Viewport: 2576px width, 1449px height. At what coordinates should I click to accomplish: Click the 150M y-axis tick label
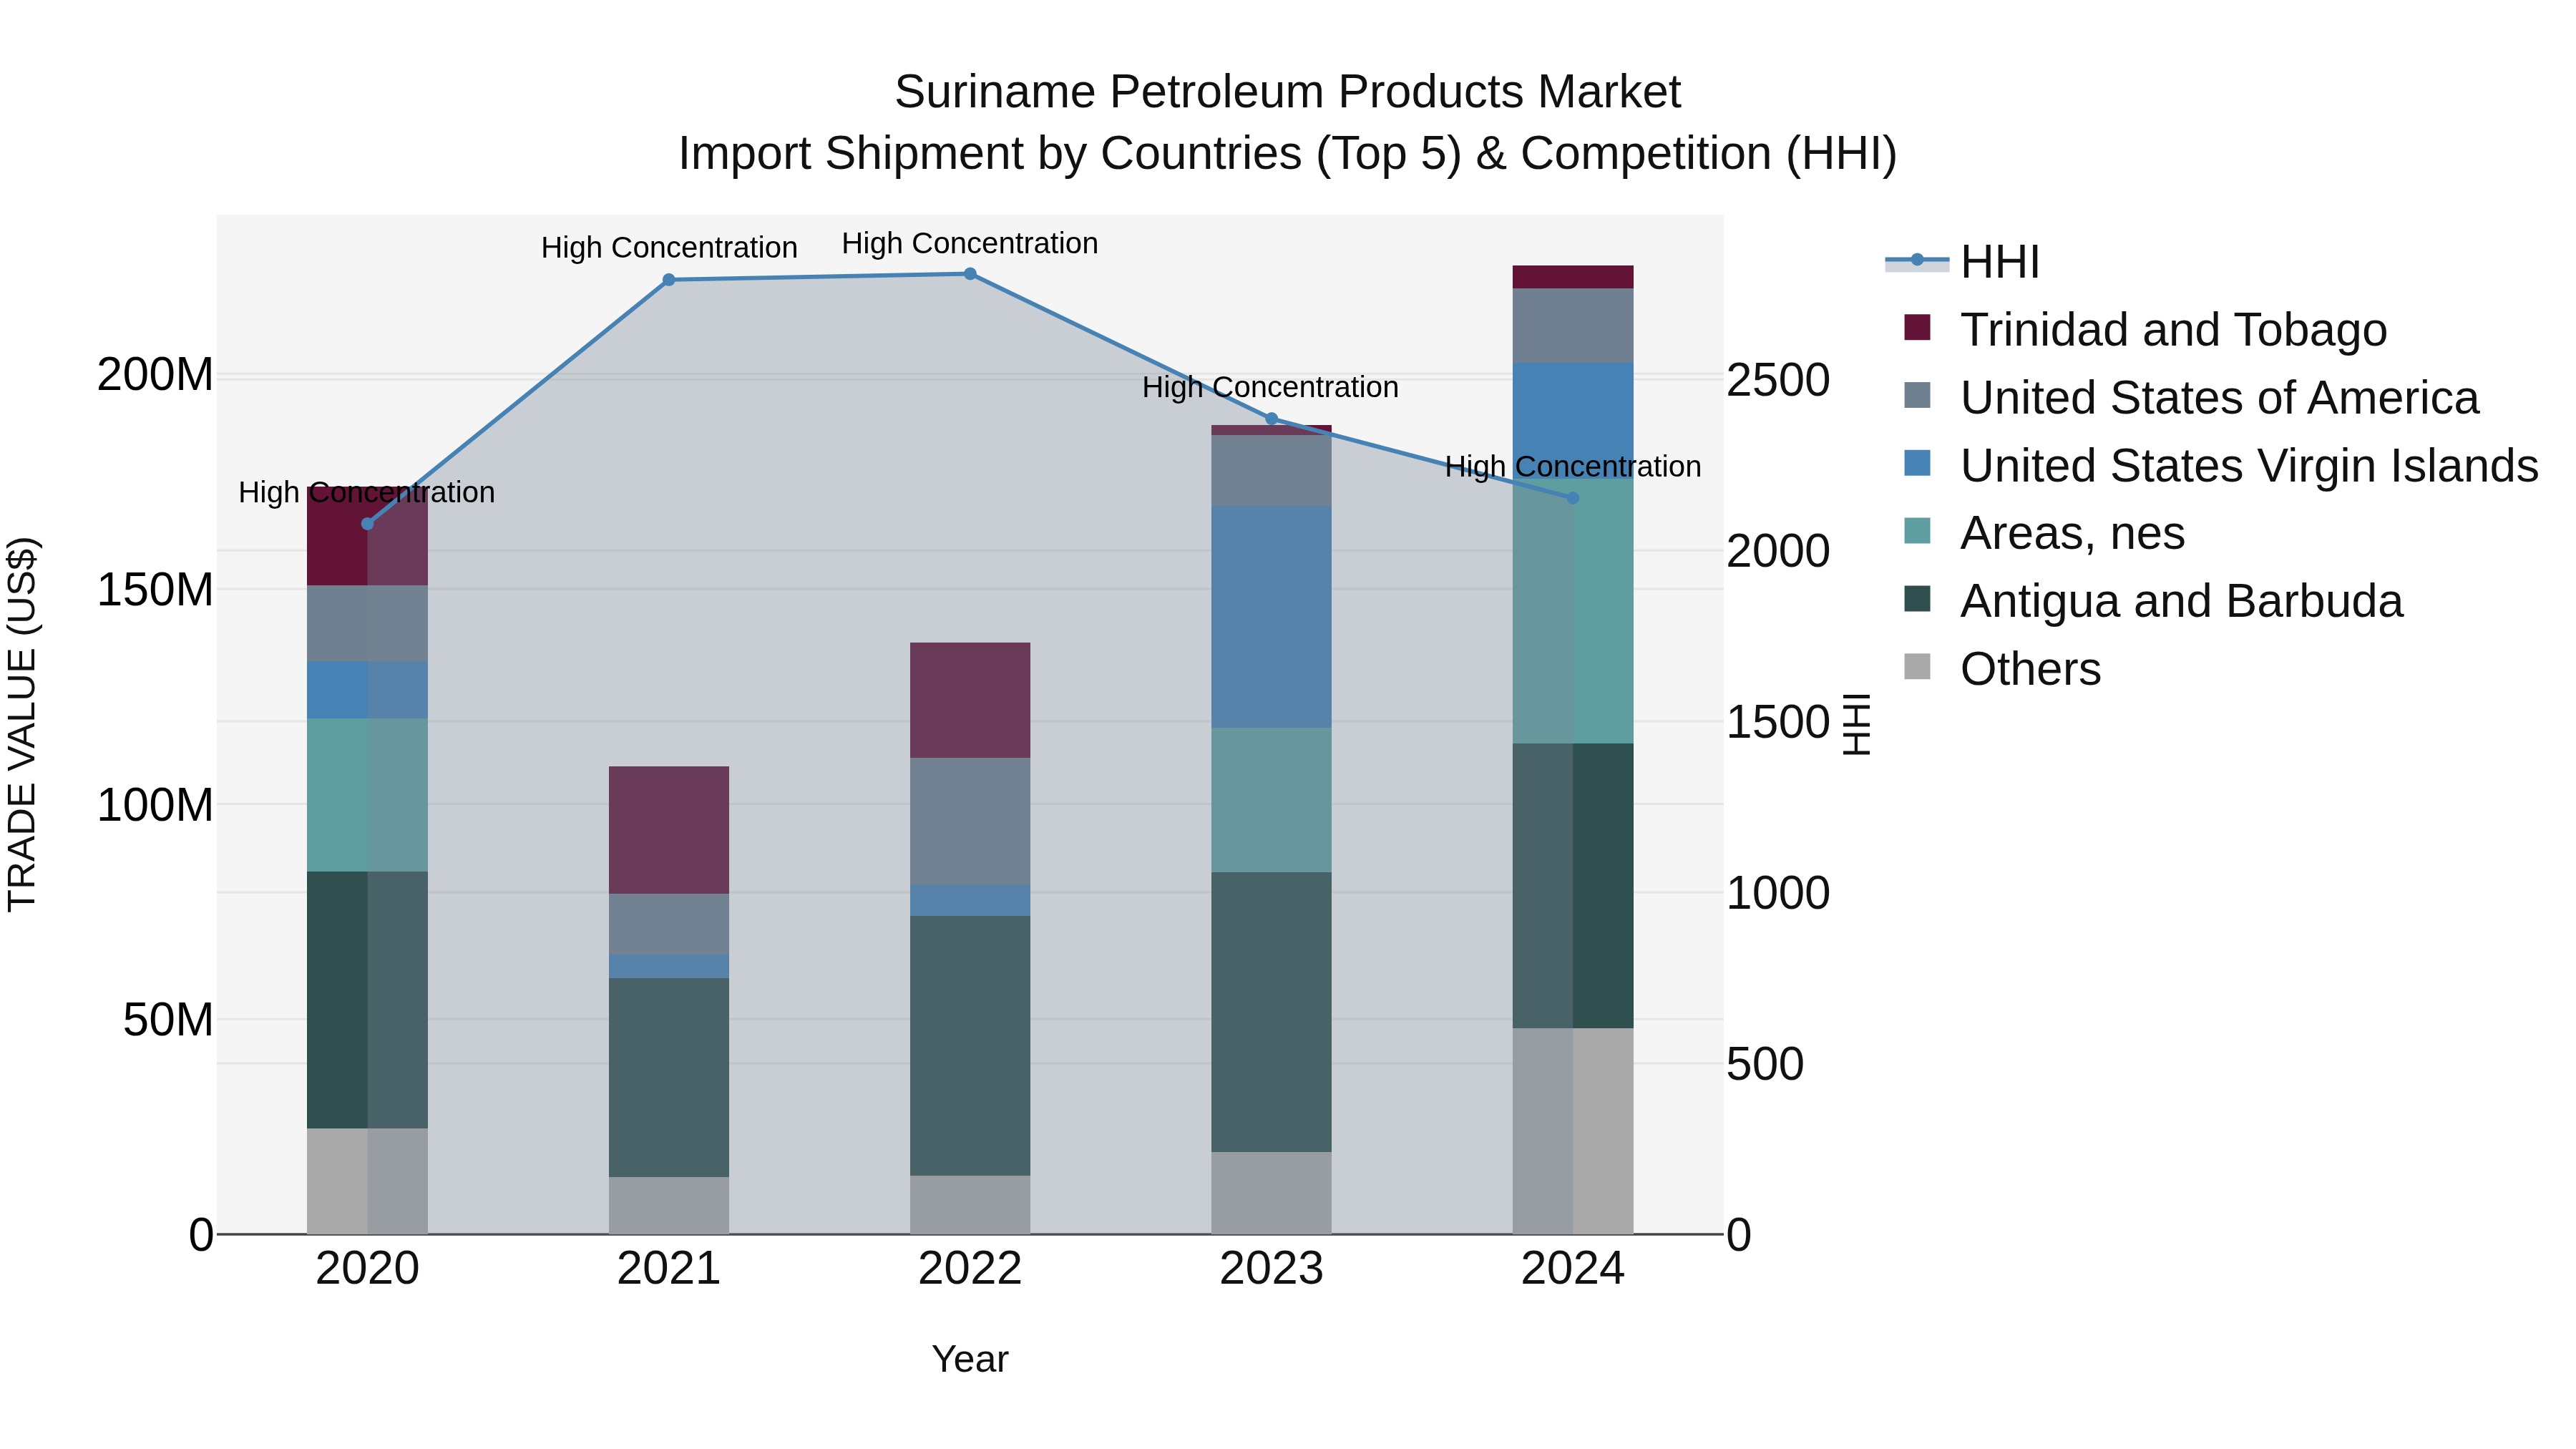coord(155,590)
